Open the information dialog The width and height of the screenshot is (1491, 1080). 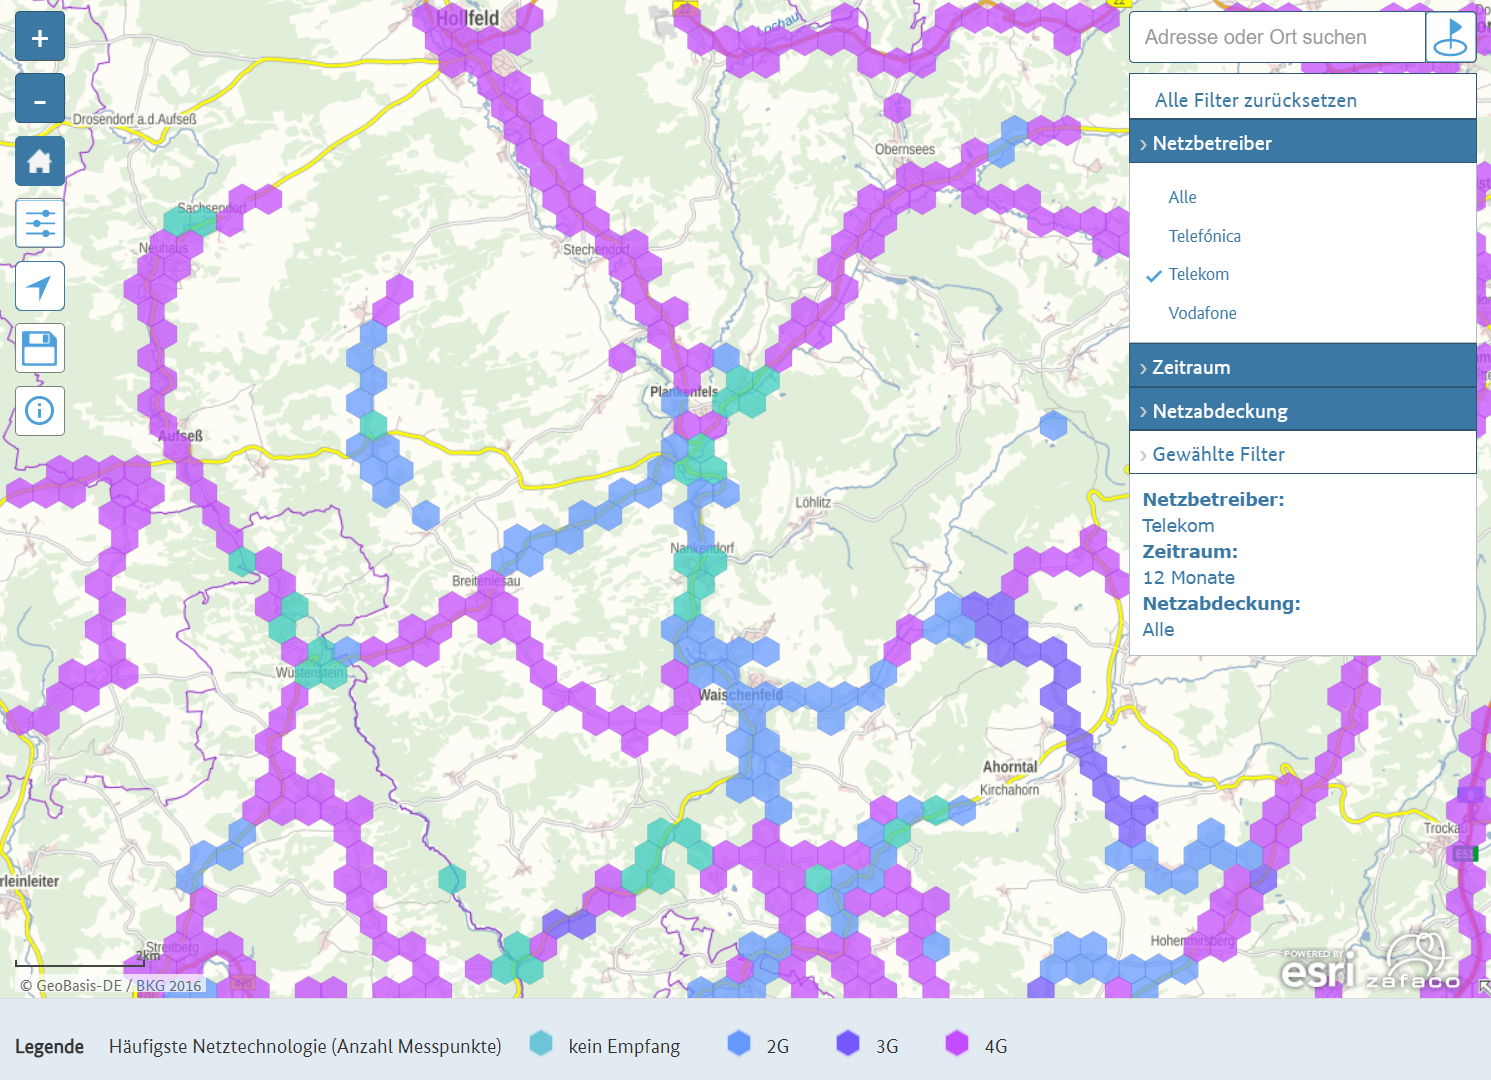tap(40, 411)
